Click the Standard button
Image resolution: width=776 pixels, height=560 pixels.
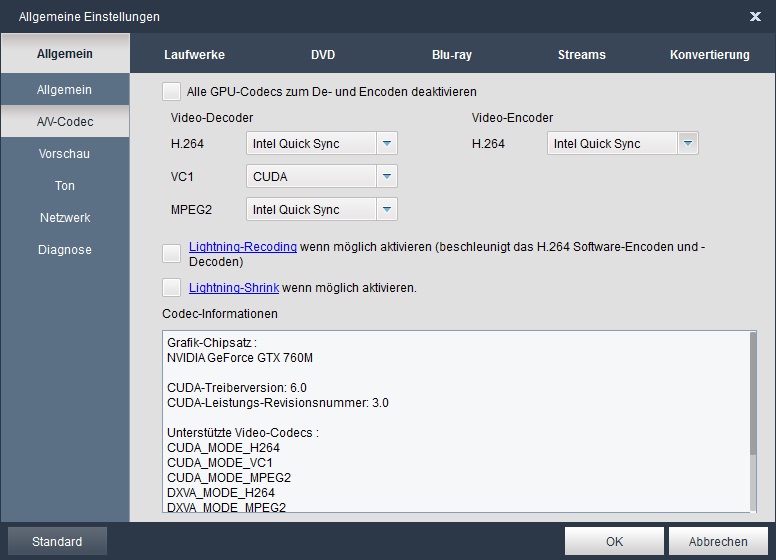coord(57,541)
